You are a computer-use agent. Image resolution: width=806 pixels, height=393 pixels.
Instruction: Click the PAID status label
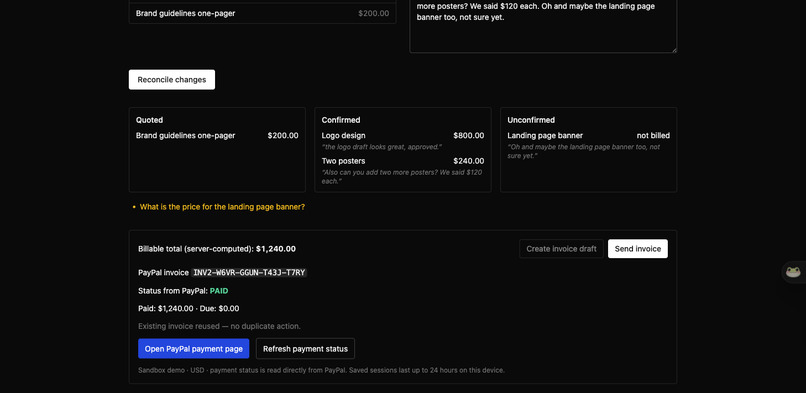219,291
